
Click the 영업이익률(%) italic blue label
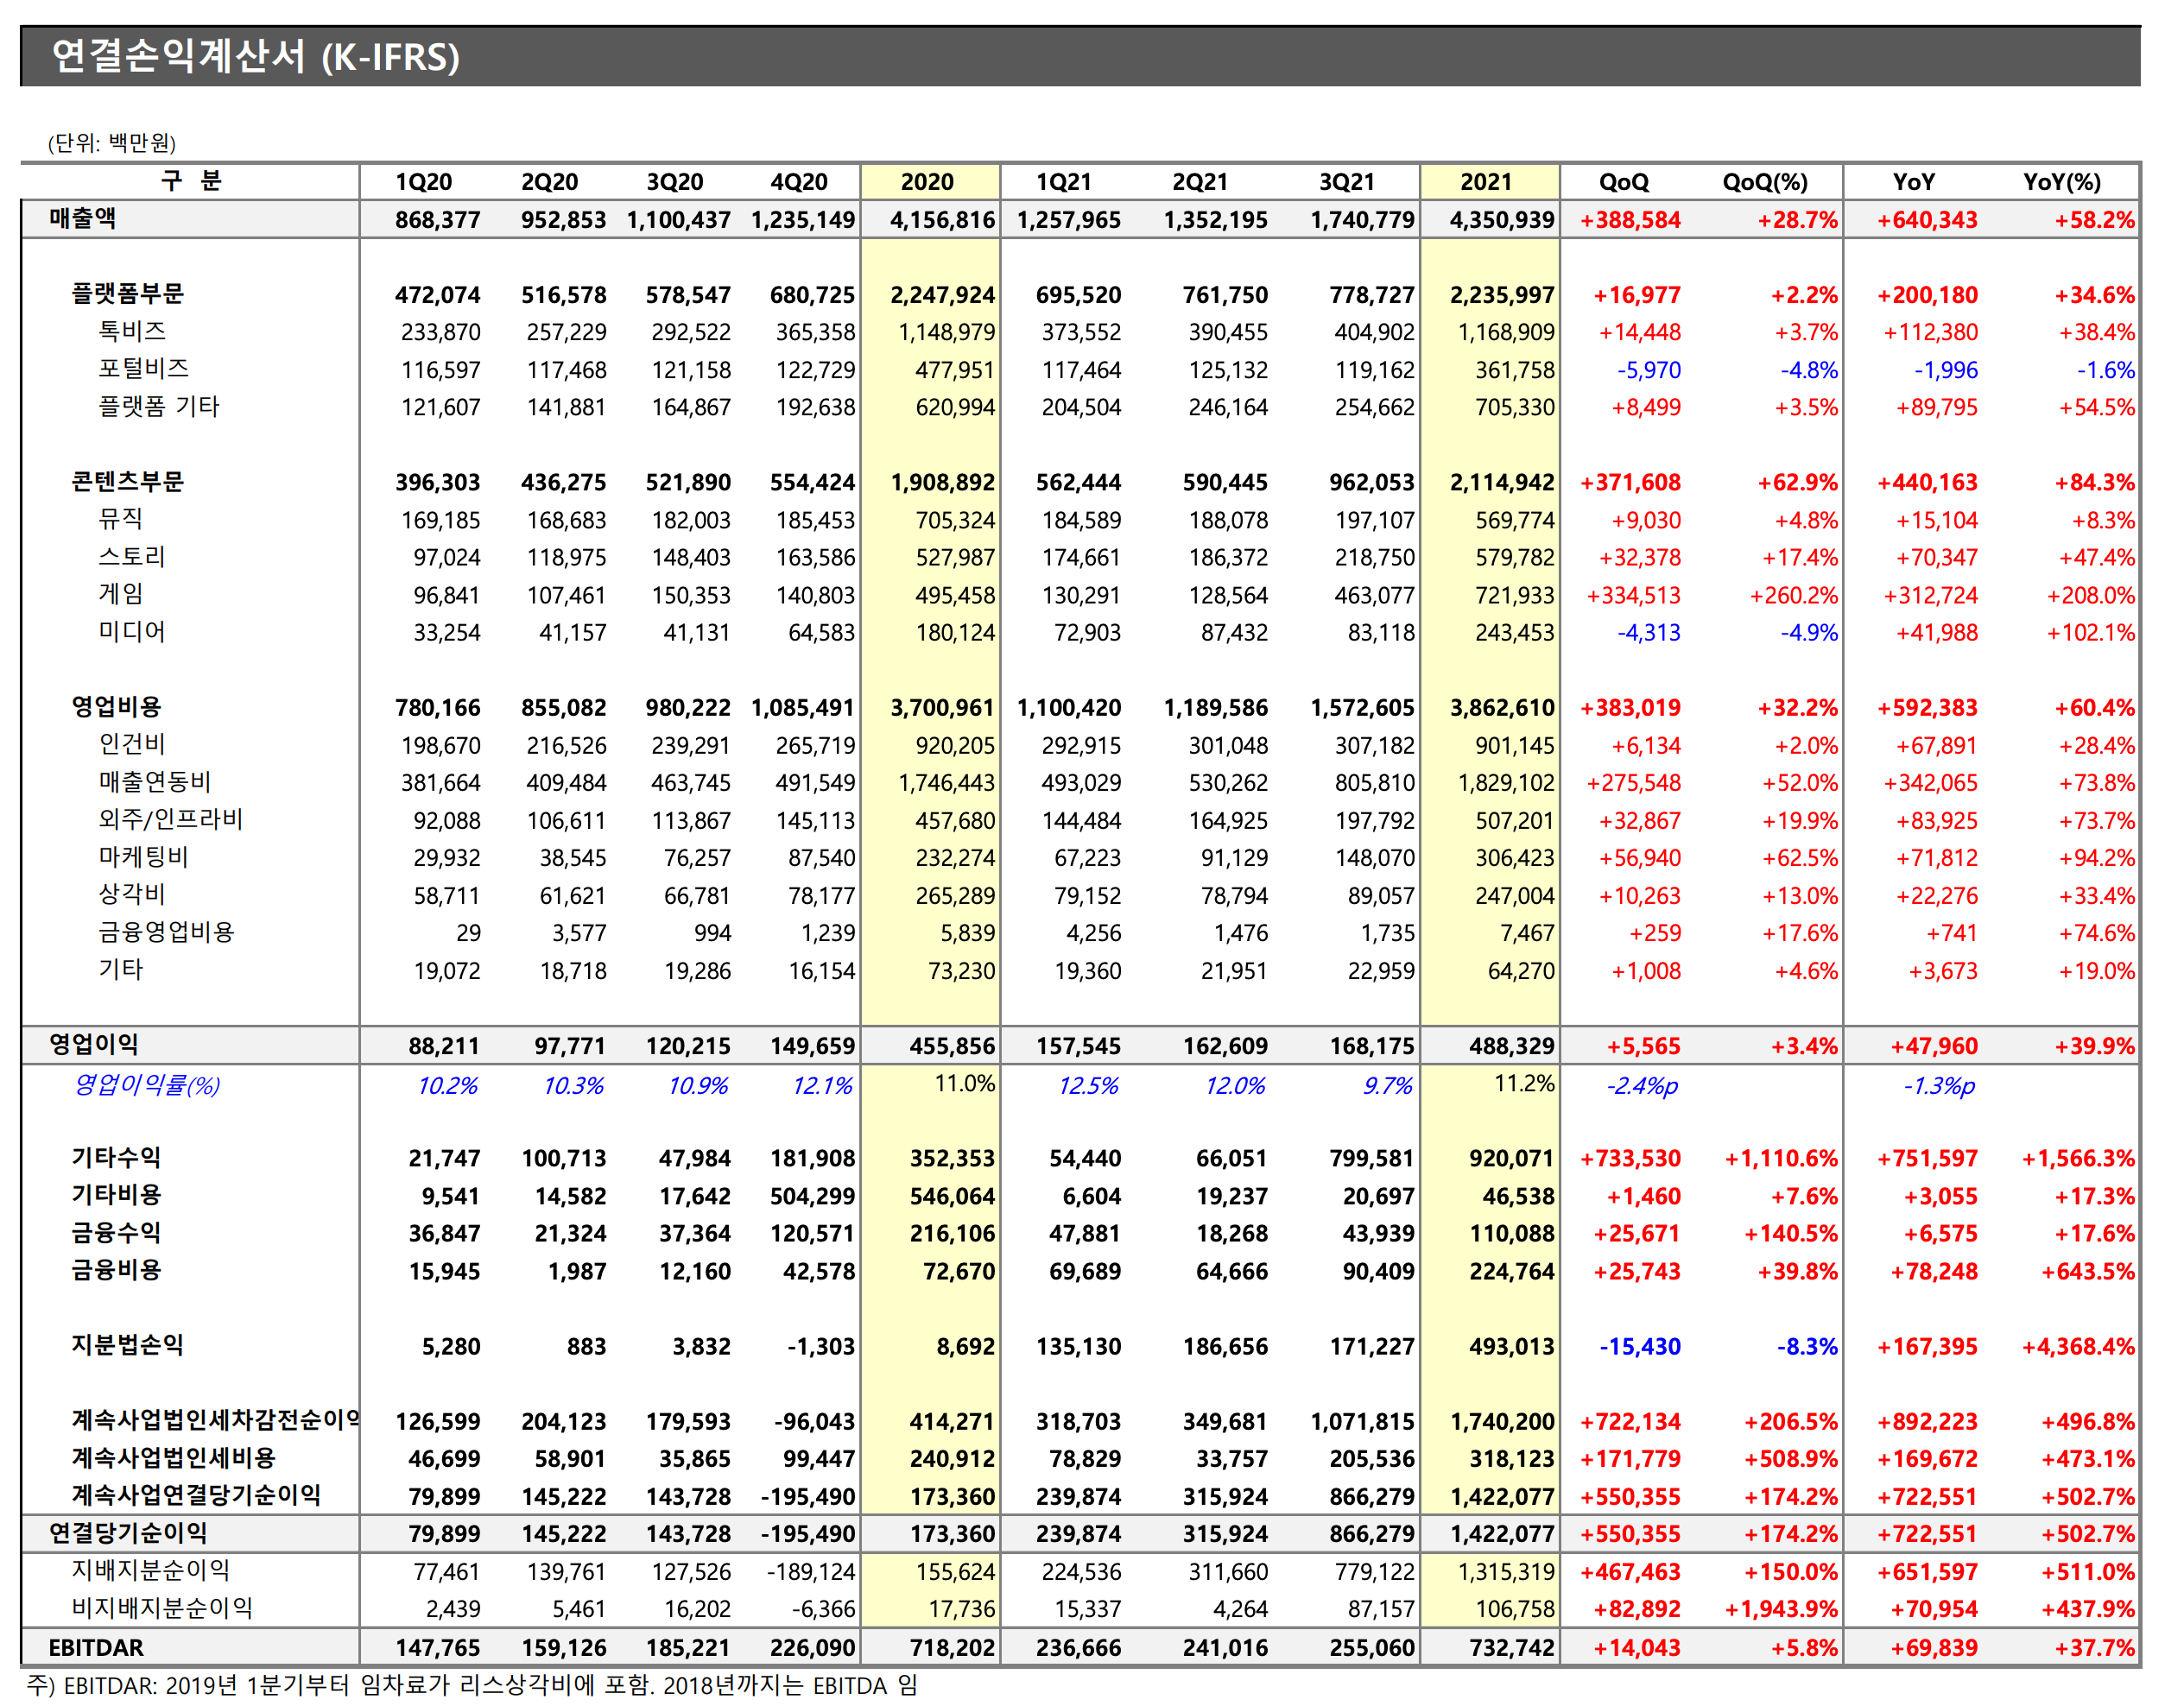click(147, 1085)
